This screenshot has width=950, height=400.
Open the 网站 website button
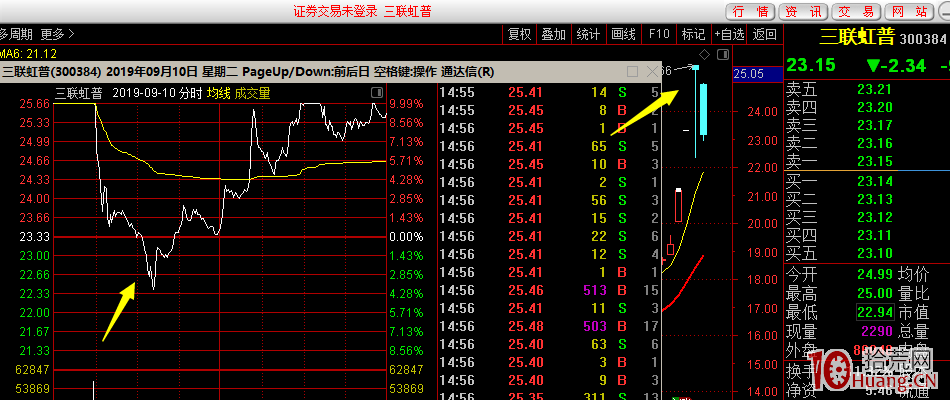pos(909,12)
